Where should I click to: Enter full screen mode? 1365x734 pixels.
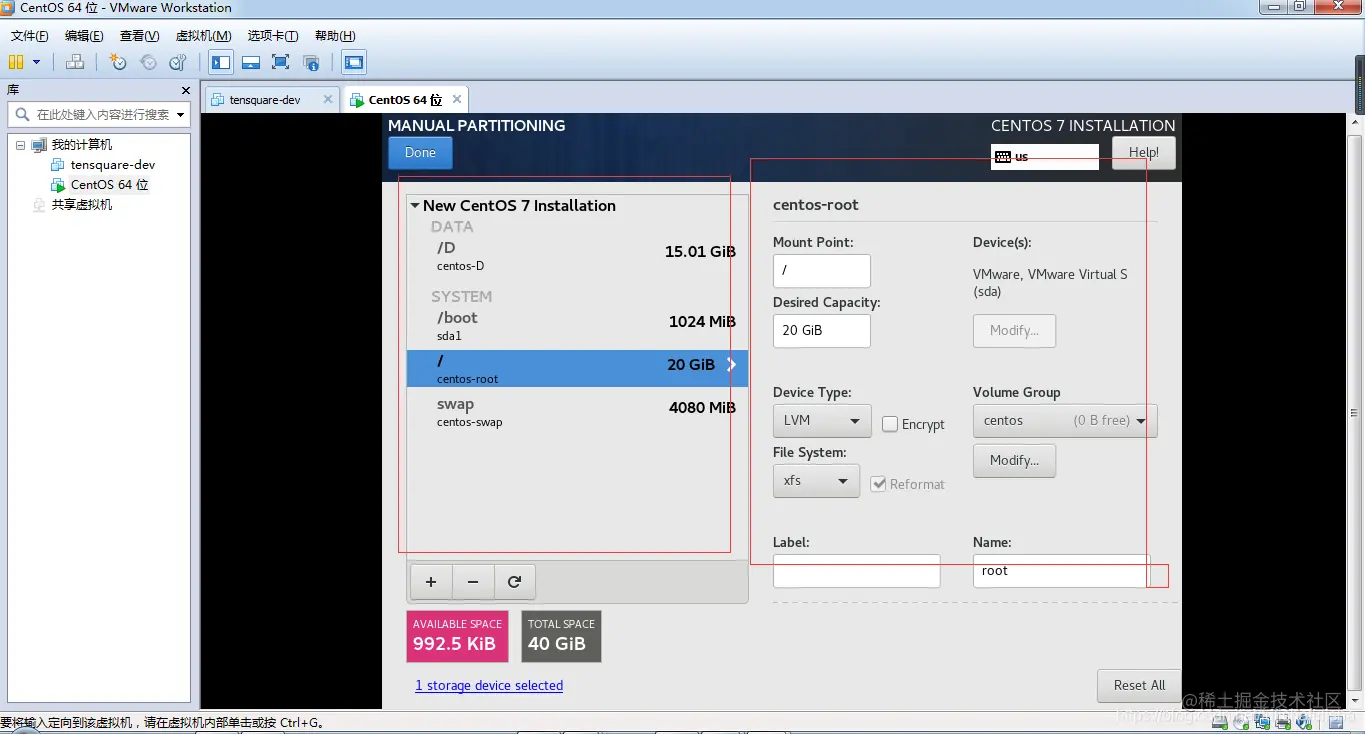click(x=281, y=62)
